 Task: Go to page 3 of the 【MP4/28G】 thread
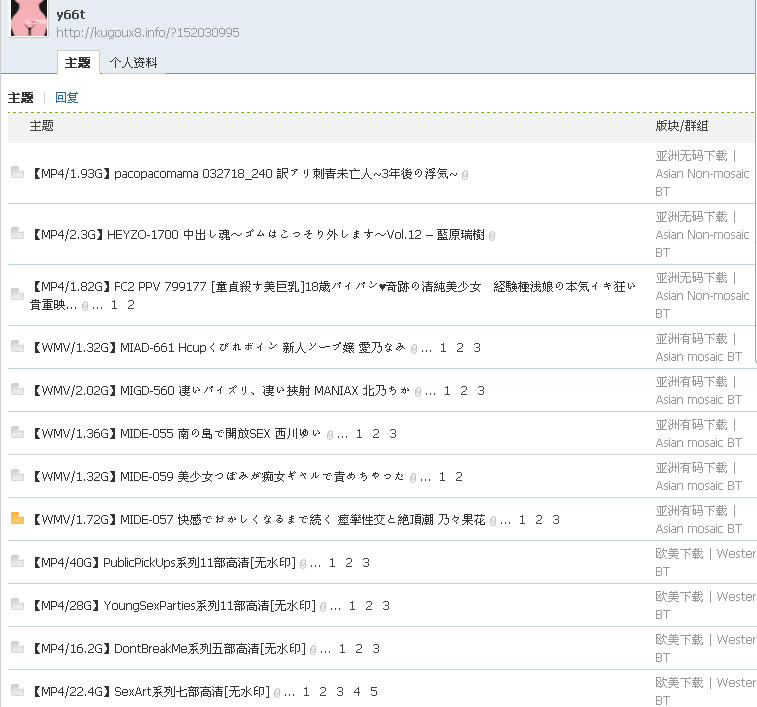pos(386,605)
